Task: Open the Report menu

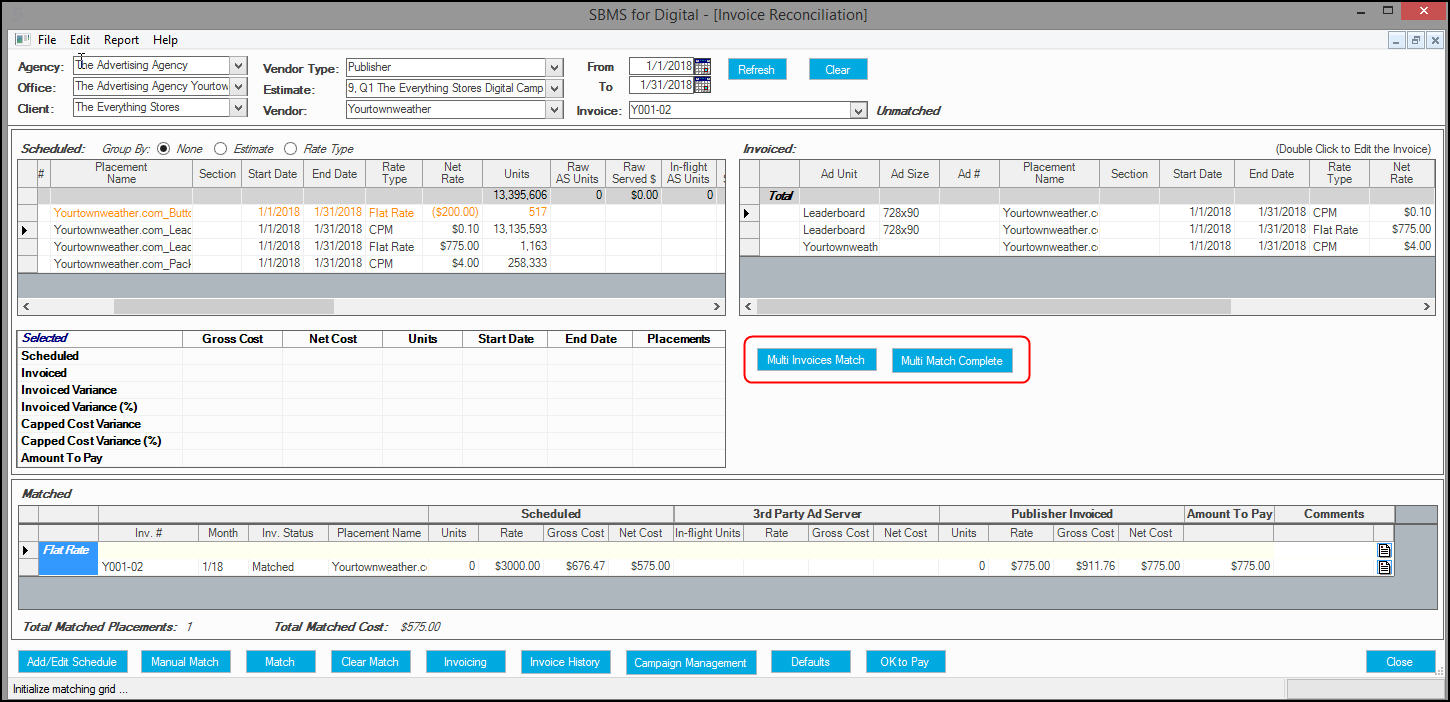Action: point(121,40)
